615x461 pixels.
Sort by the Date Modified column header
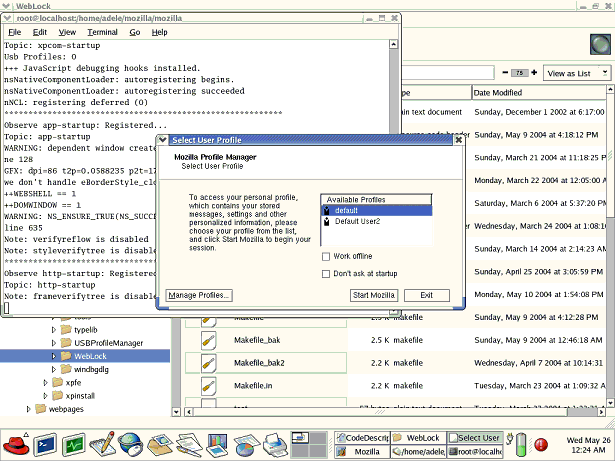[539, 93]
